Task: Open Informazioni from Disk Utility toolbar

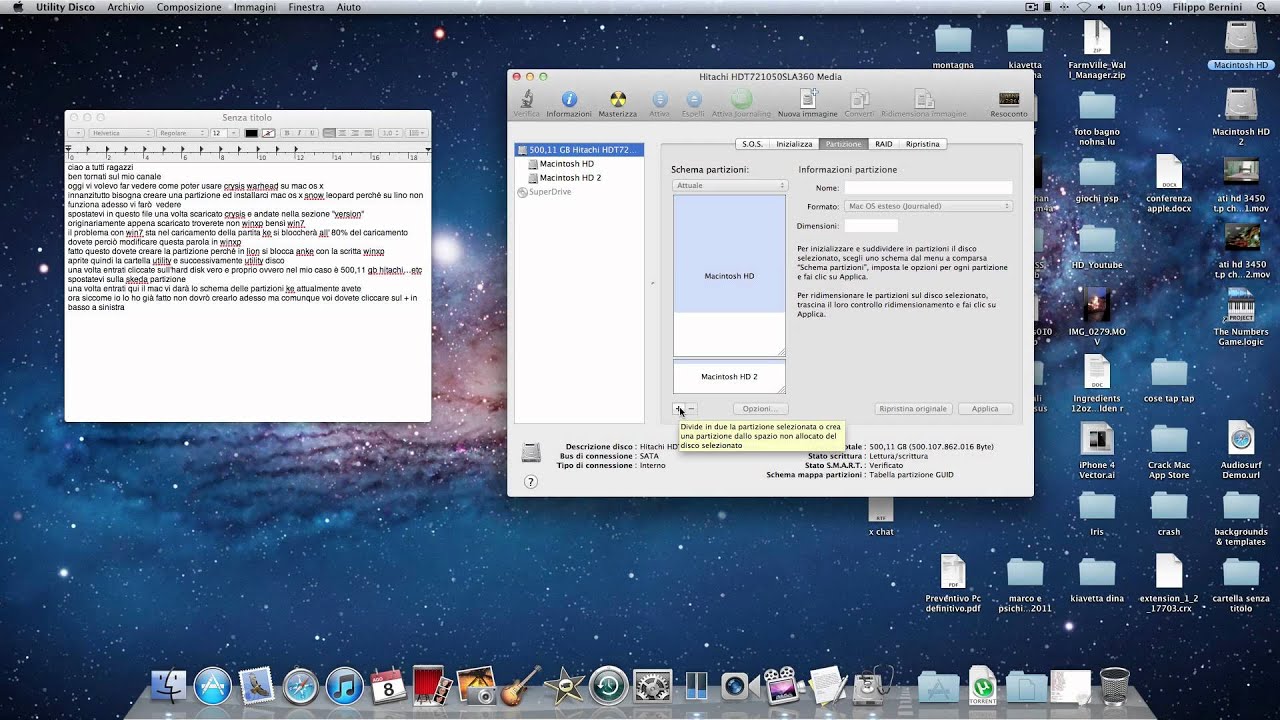Action: pos(569,99)
